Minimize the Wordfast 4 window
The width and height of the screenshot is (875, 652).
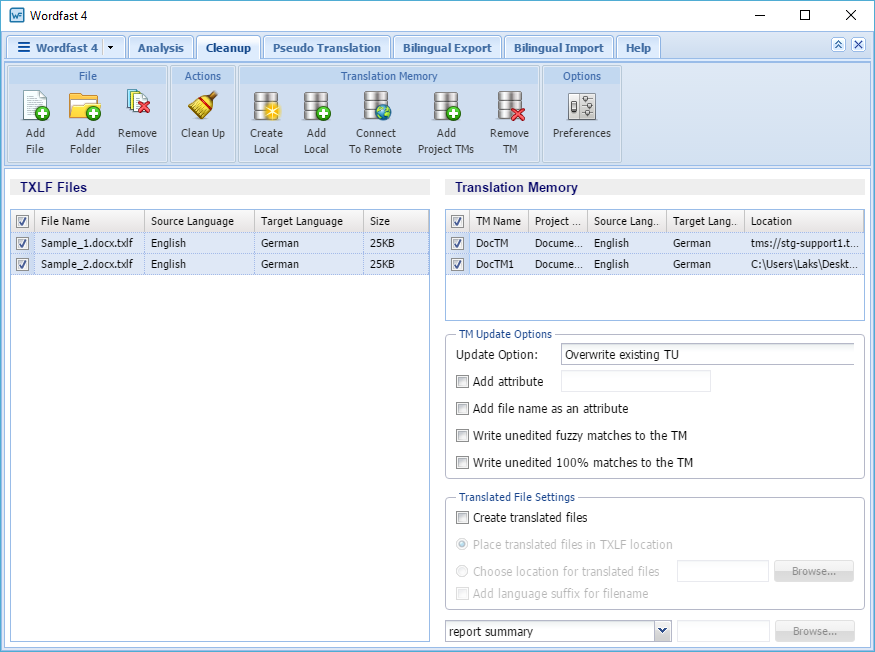coord(759,15)
